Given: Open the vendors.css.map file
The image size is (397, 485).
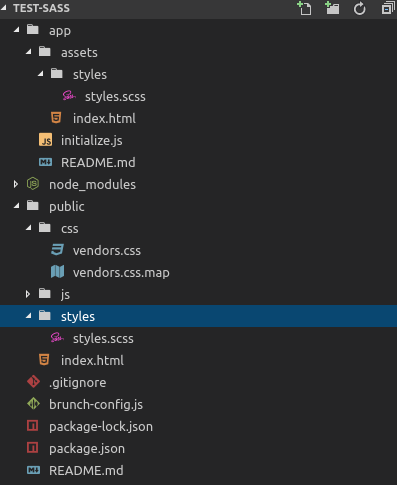Looking at the screenshot, I should click(x=121, y=273).
